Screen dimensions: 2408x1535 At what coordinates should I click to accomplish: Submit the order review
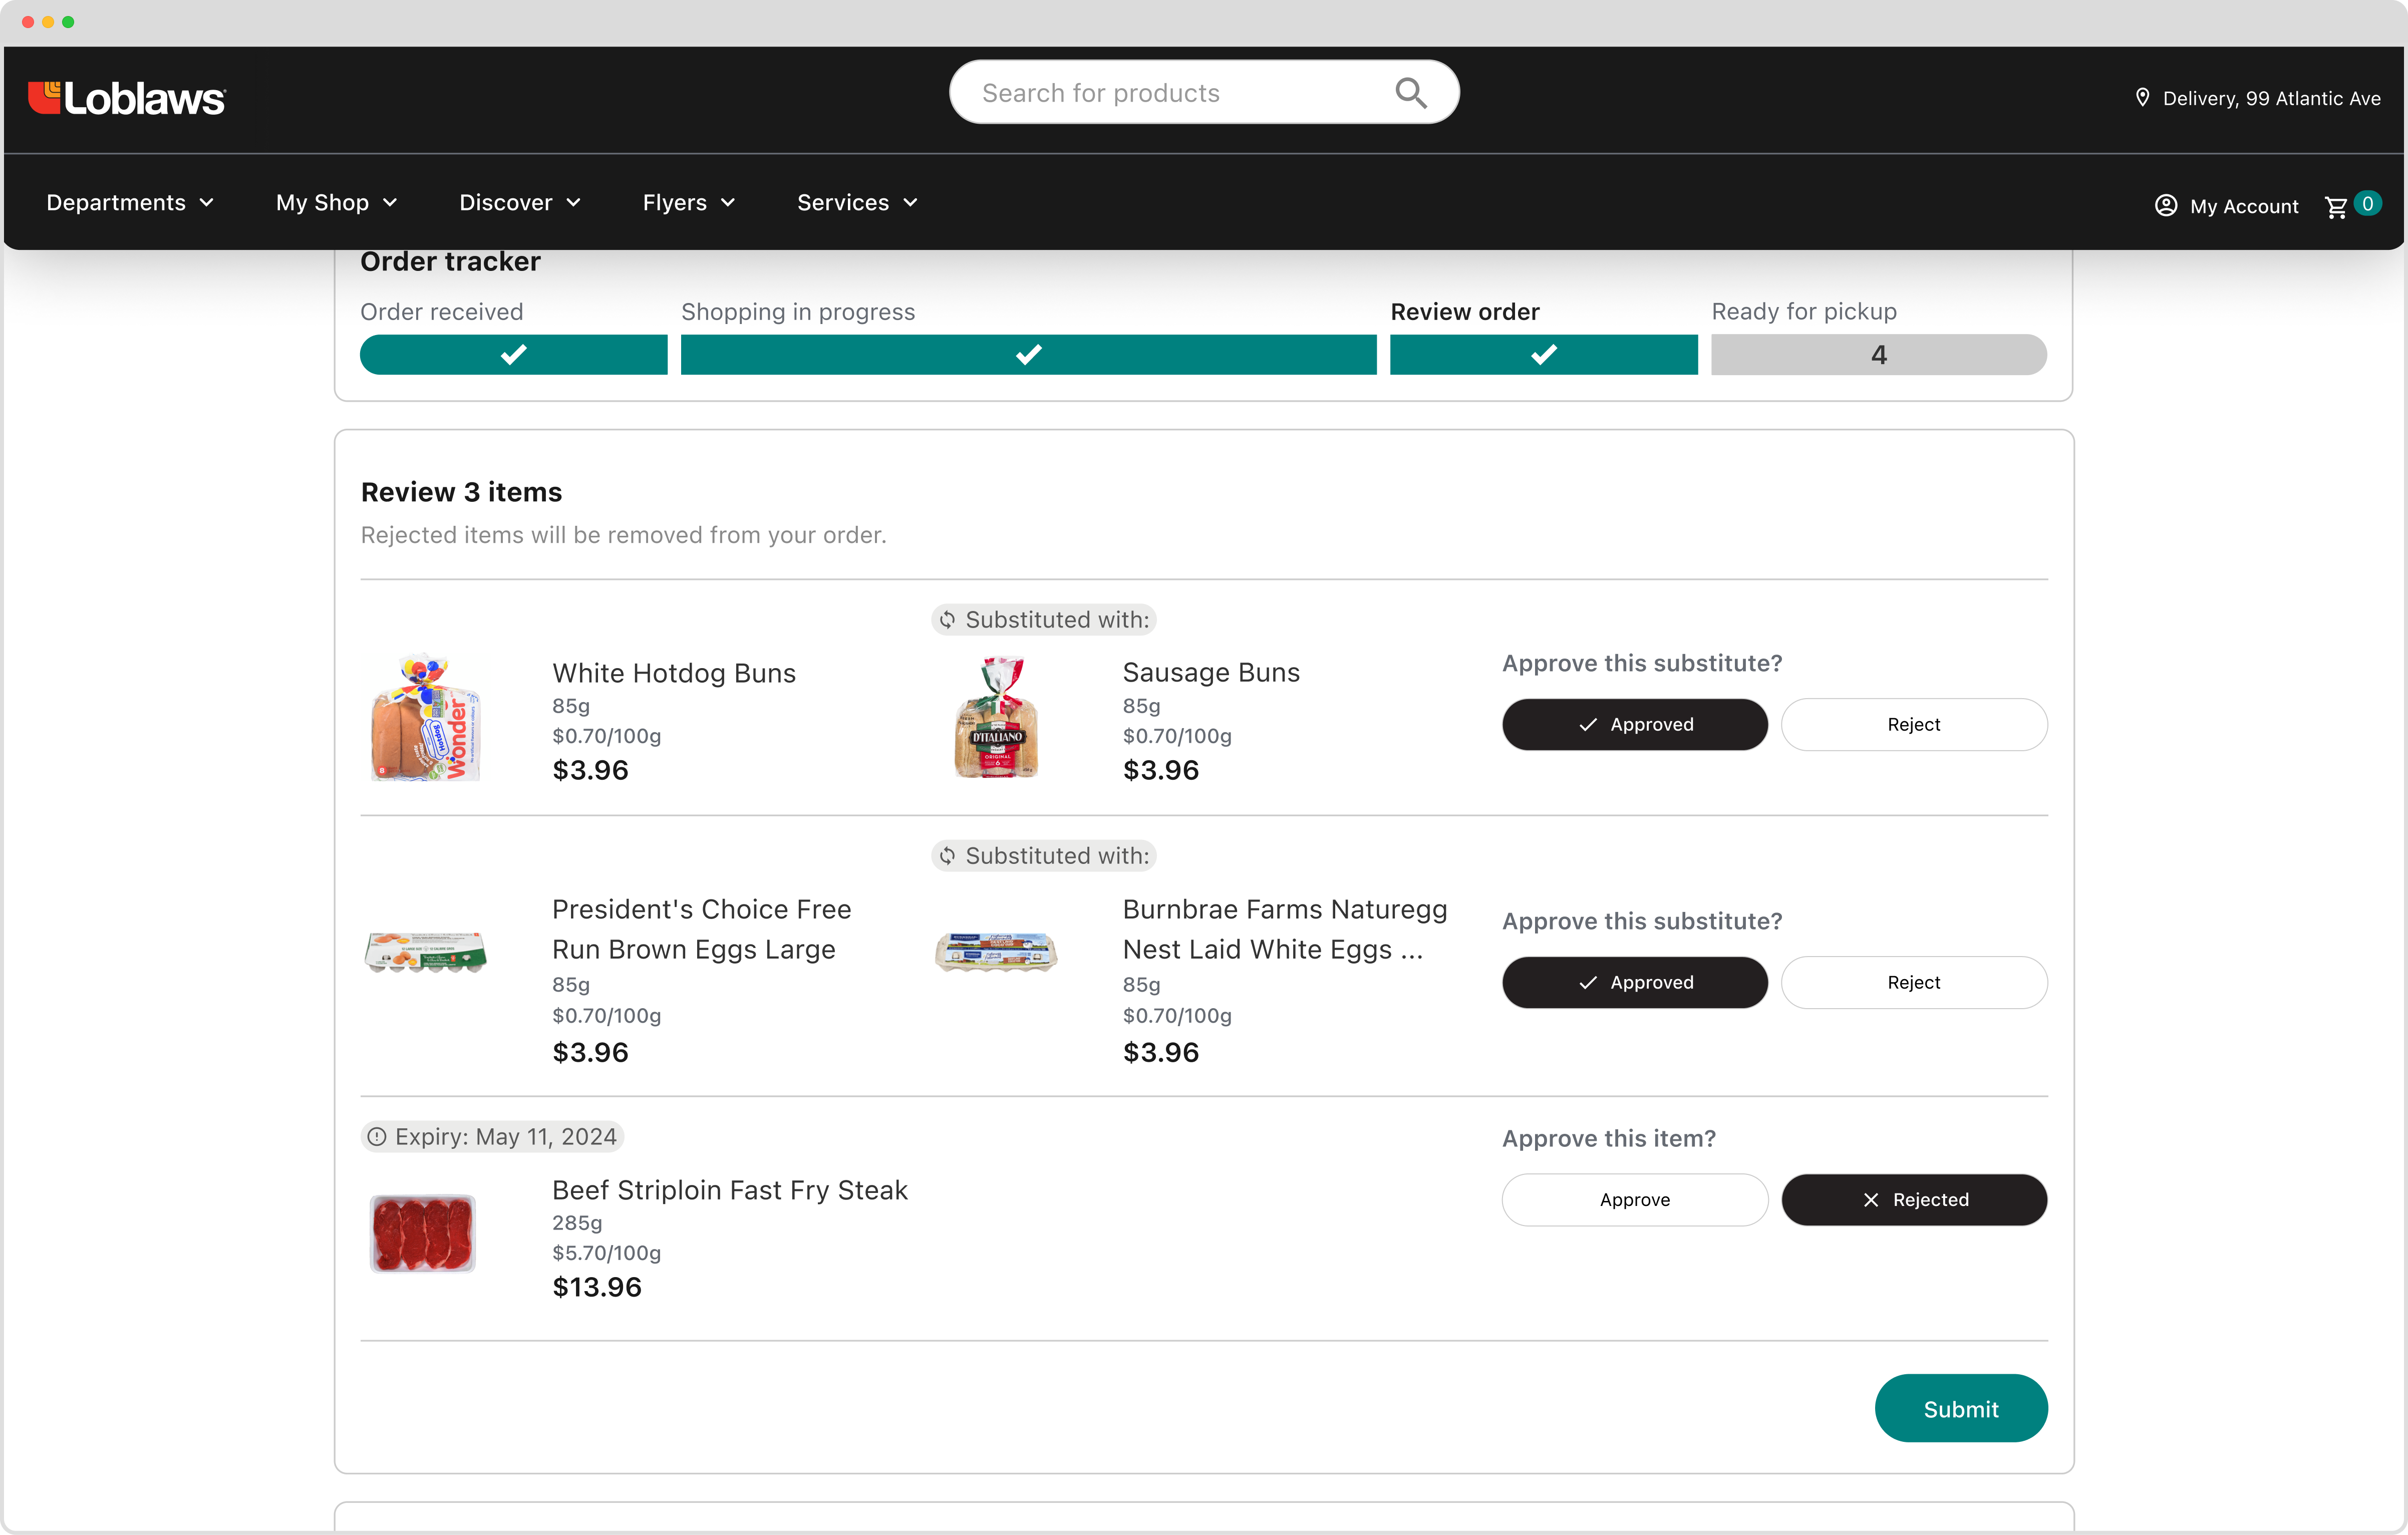(1960, 1408)
